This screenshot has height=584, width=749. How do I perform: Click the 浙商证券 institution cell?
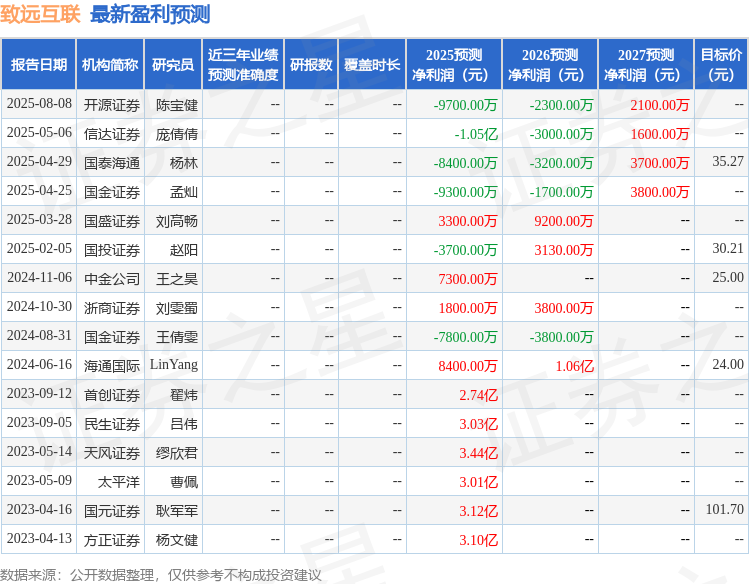pyautogui.click(x=112, y=308)
